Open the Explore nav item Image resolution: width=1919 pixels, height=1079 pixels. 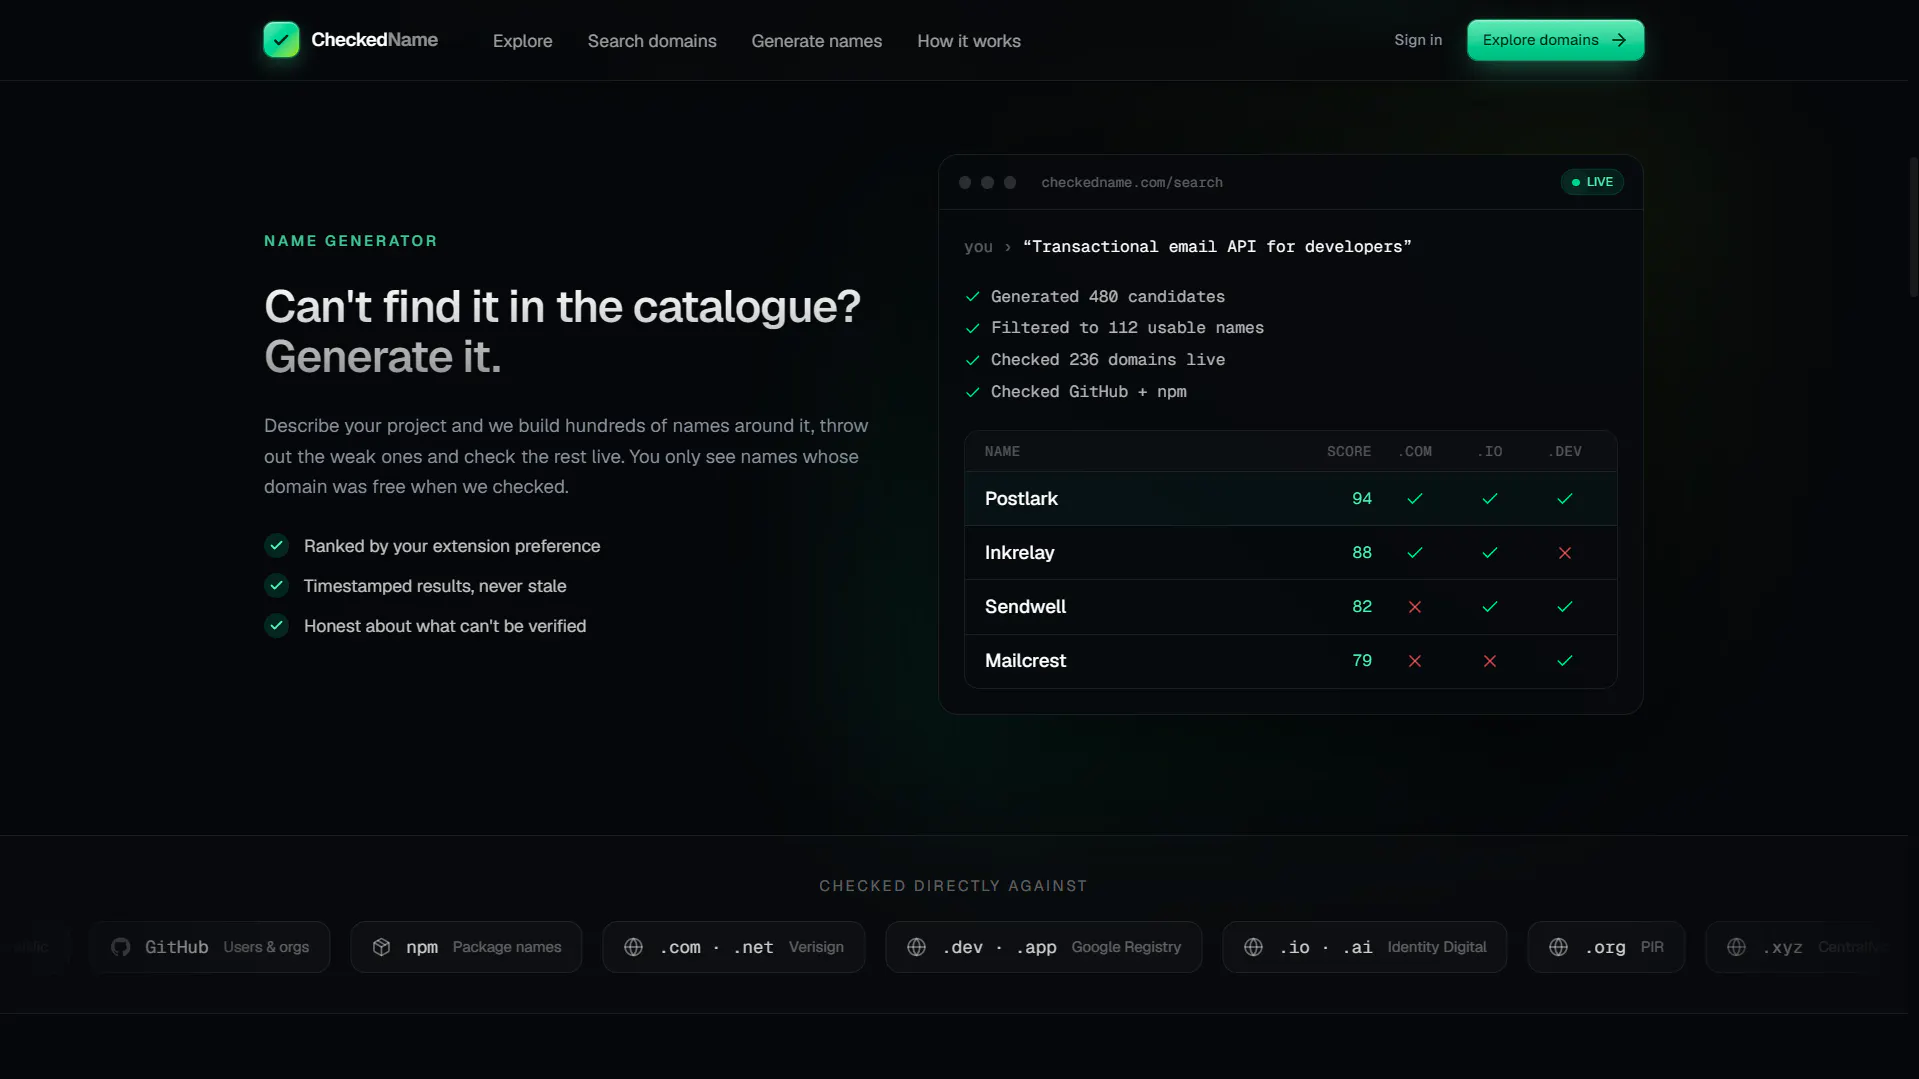coord(522,41)
